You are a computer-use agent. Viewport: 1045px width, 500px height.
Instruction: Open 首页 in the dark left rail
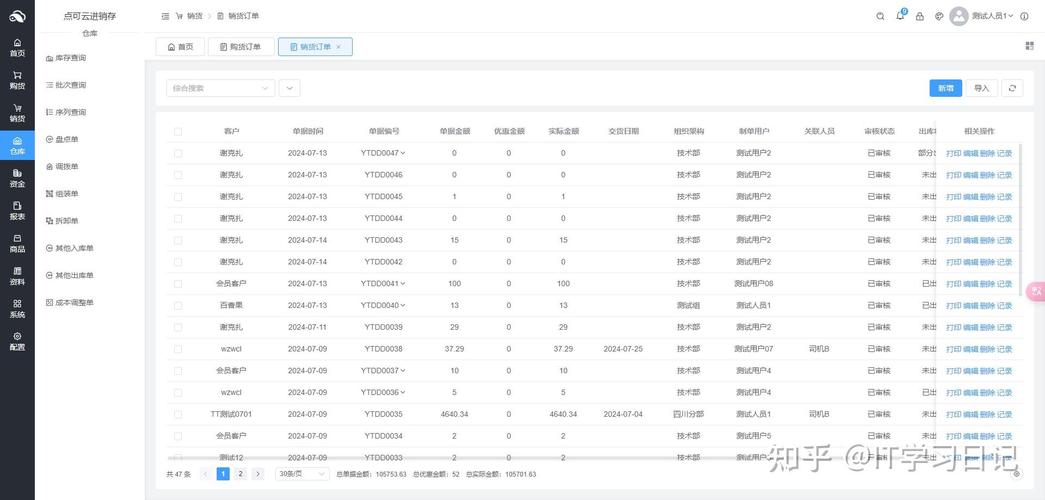17,48
